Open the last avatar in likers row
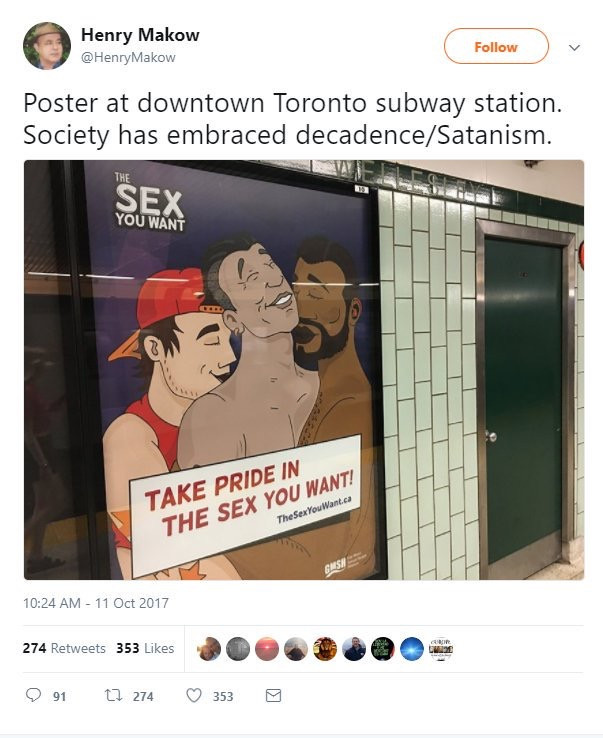Image resolution: width=603 pixels, height=738 pixels. pos(441,649)
